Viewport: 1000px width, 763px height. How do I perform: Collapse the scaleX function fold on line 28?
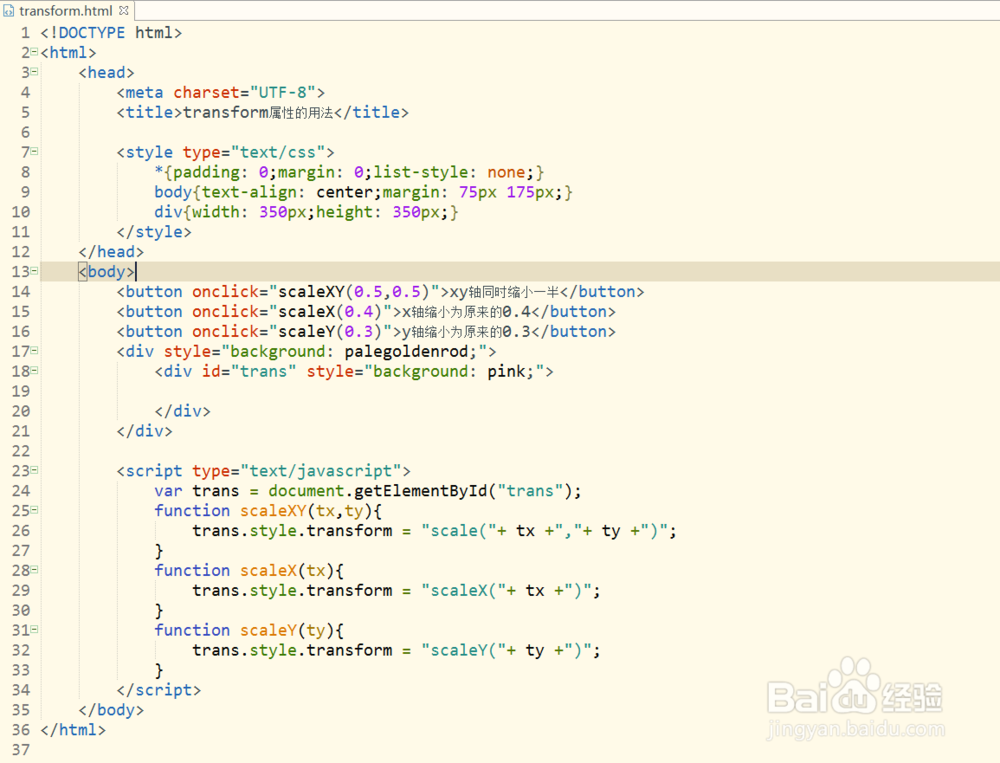pyautogui.click(x=34, y=569)
